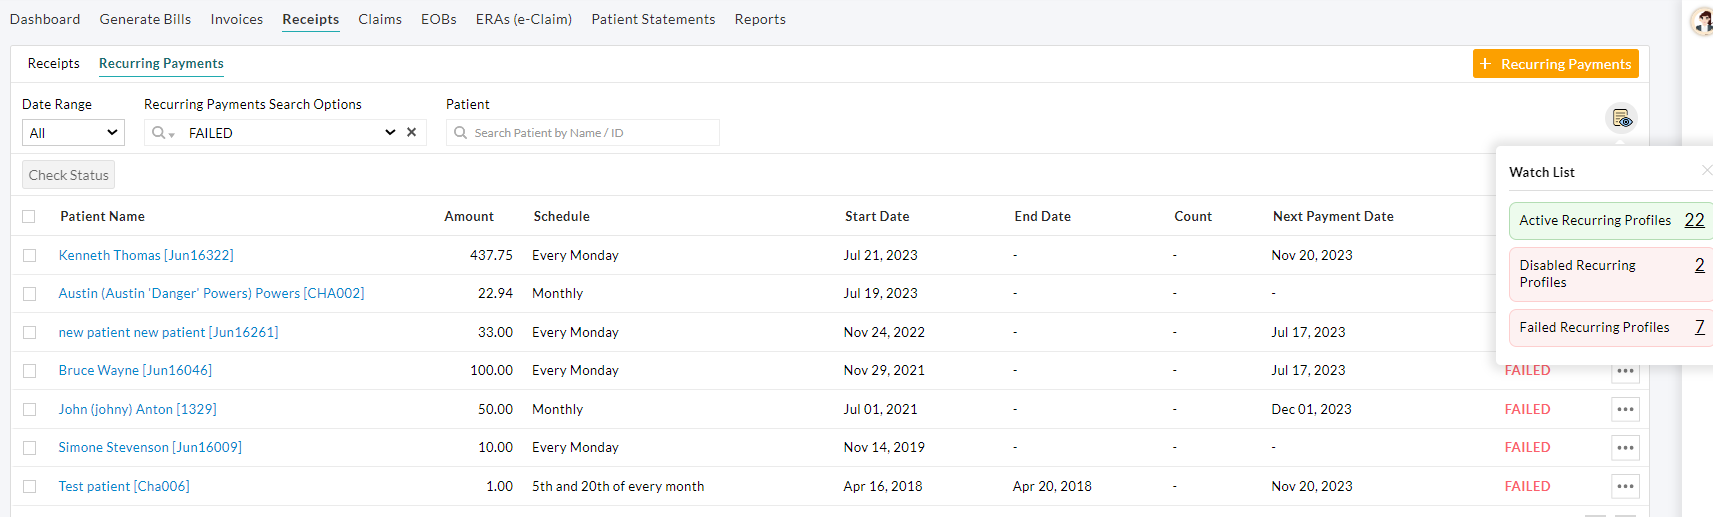Open Patient Statements menu
The height and width of the screenshot is (517, 1713).
653,19
